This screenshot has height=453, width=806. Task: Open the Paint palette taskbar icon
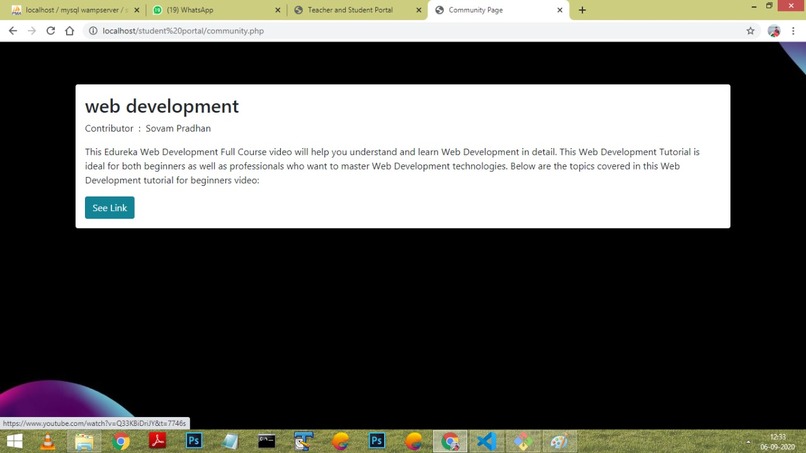[x=559, y=442]
